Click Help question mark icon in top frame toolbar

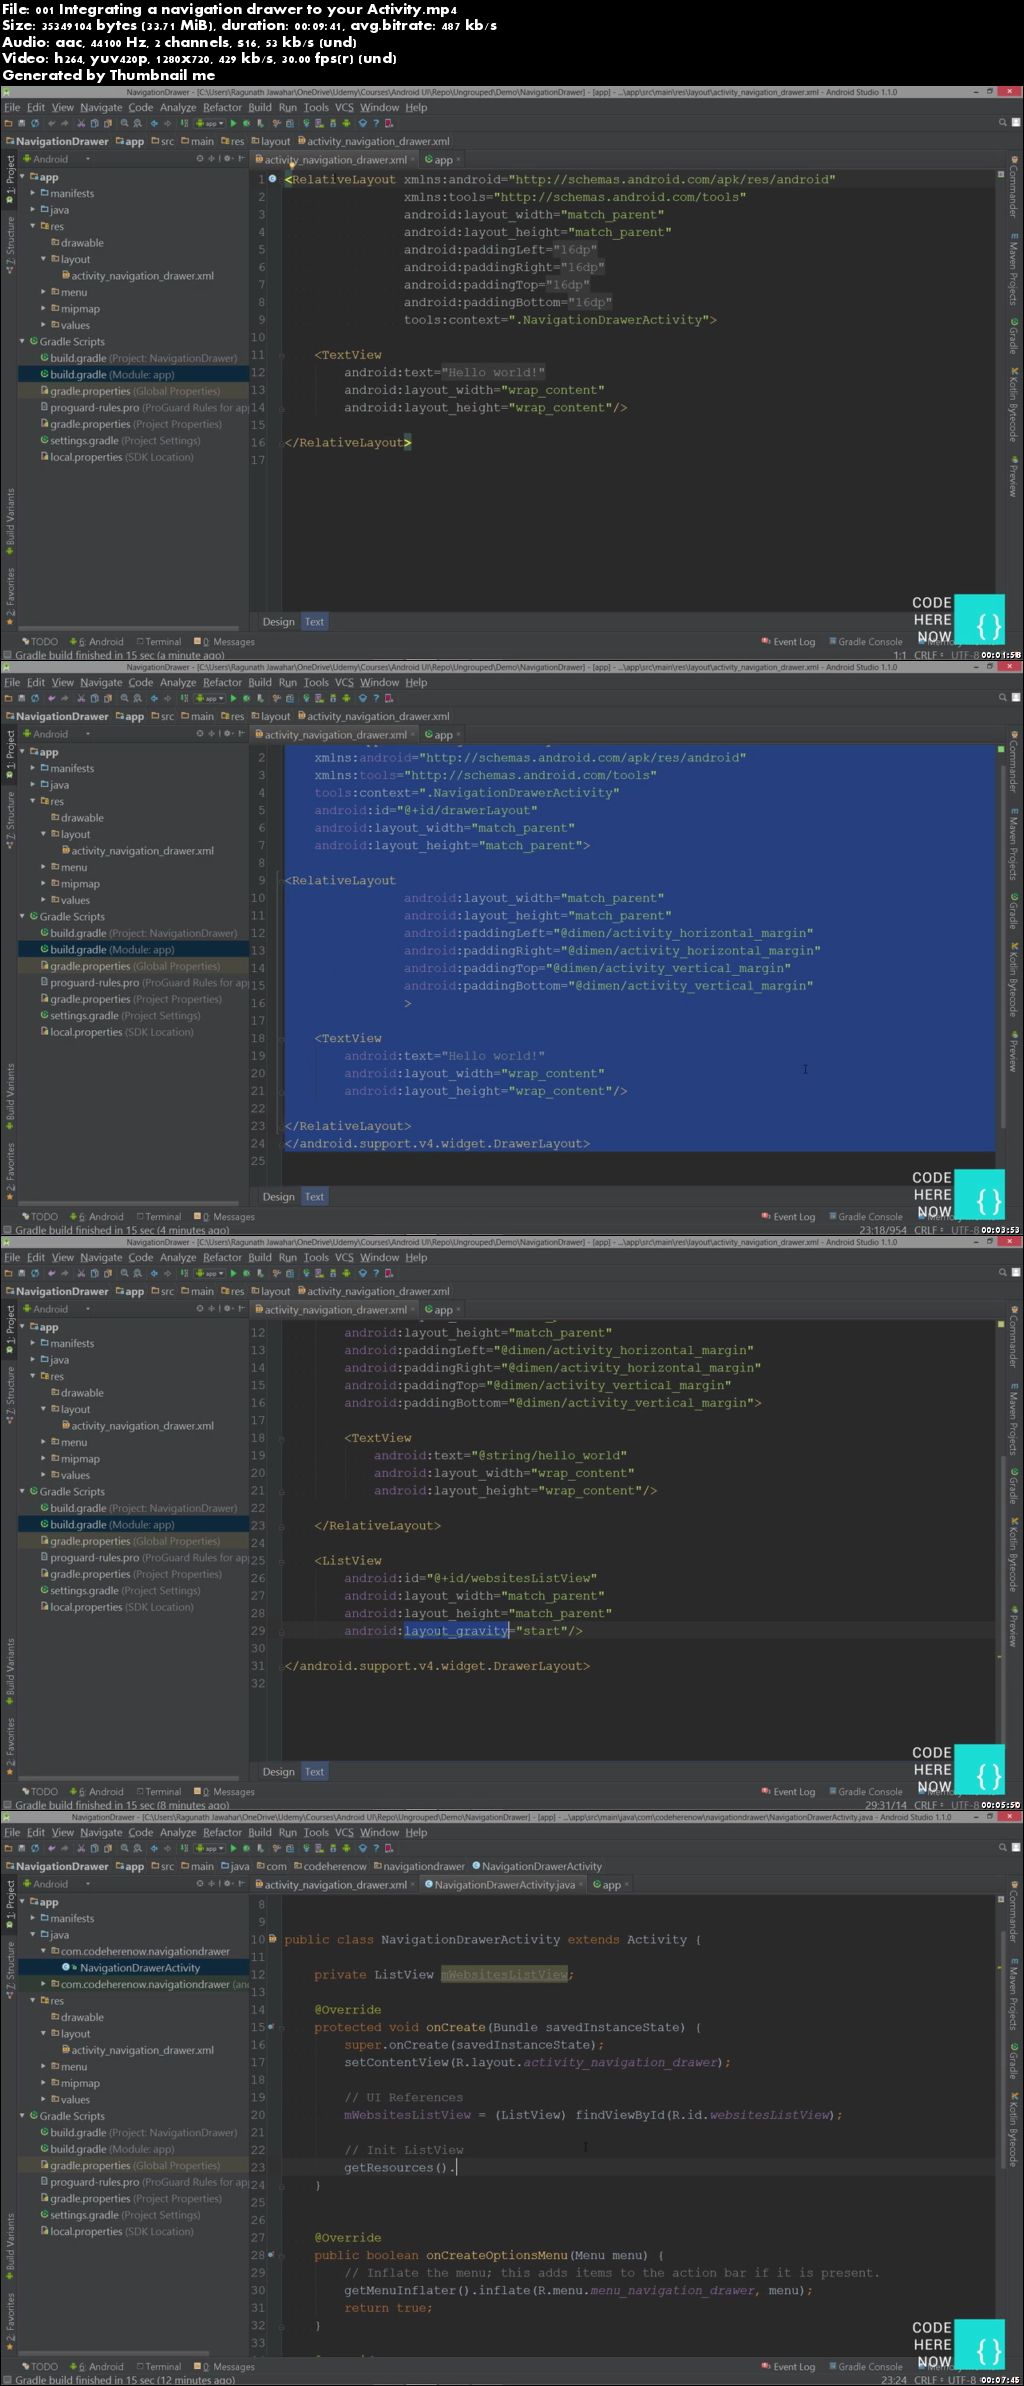(x=375, y=124)
